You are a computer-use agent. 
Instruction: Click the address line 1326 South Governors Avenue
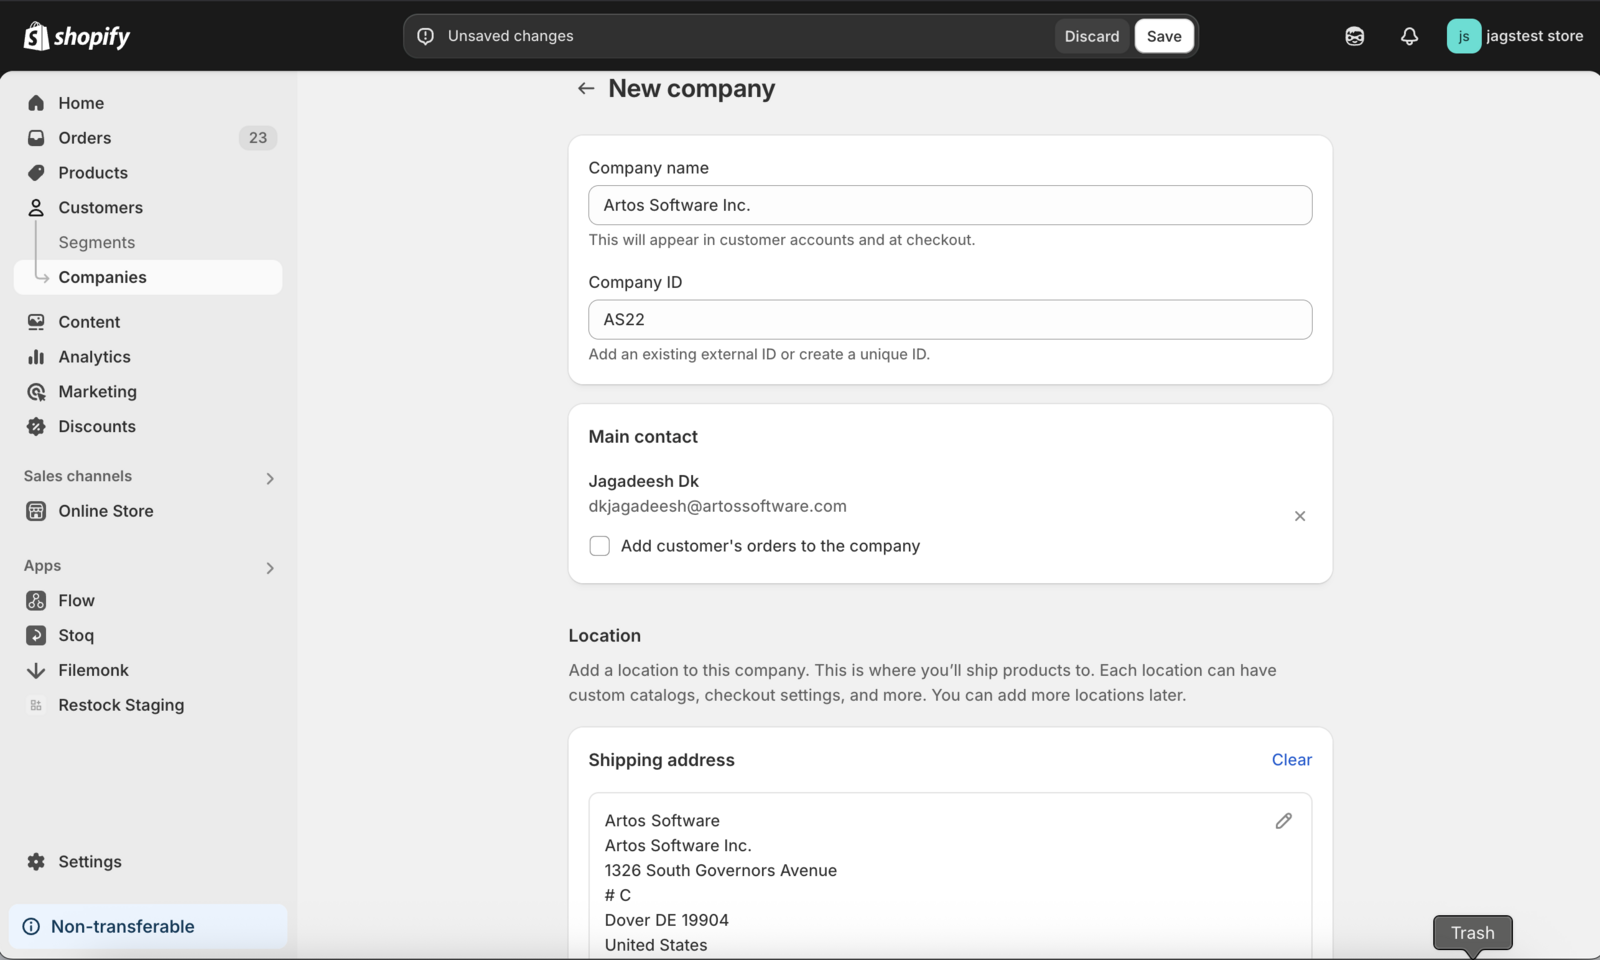pos(721,870)
